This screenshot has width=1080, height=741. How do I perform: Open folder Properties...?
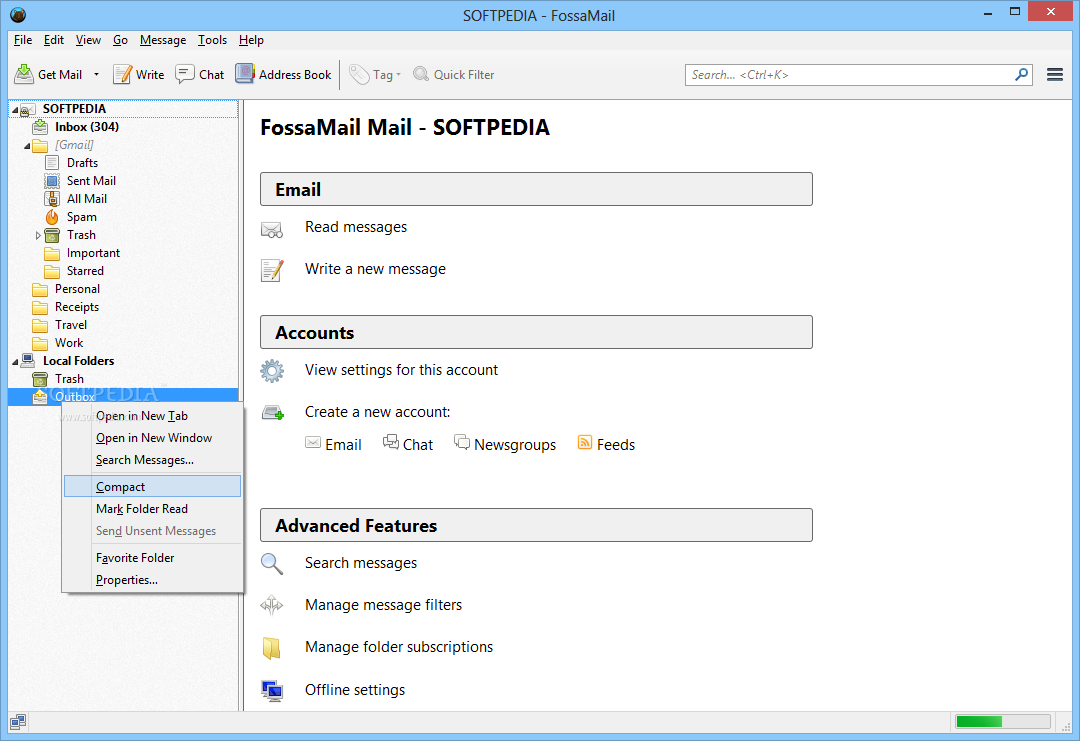(x=127, y=580)
